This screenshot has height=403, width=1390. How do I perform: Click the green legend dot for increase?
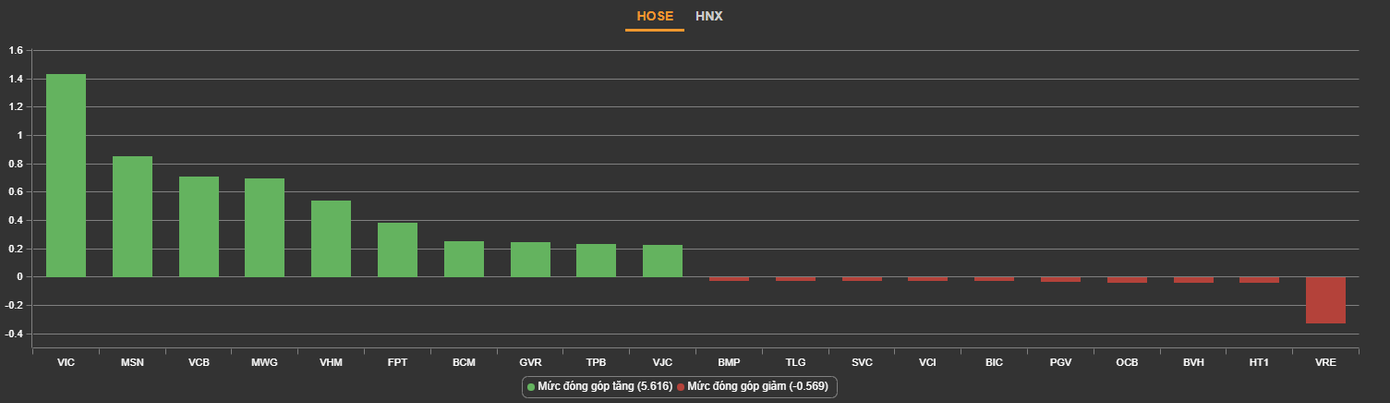pos(531,386)
